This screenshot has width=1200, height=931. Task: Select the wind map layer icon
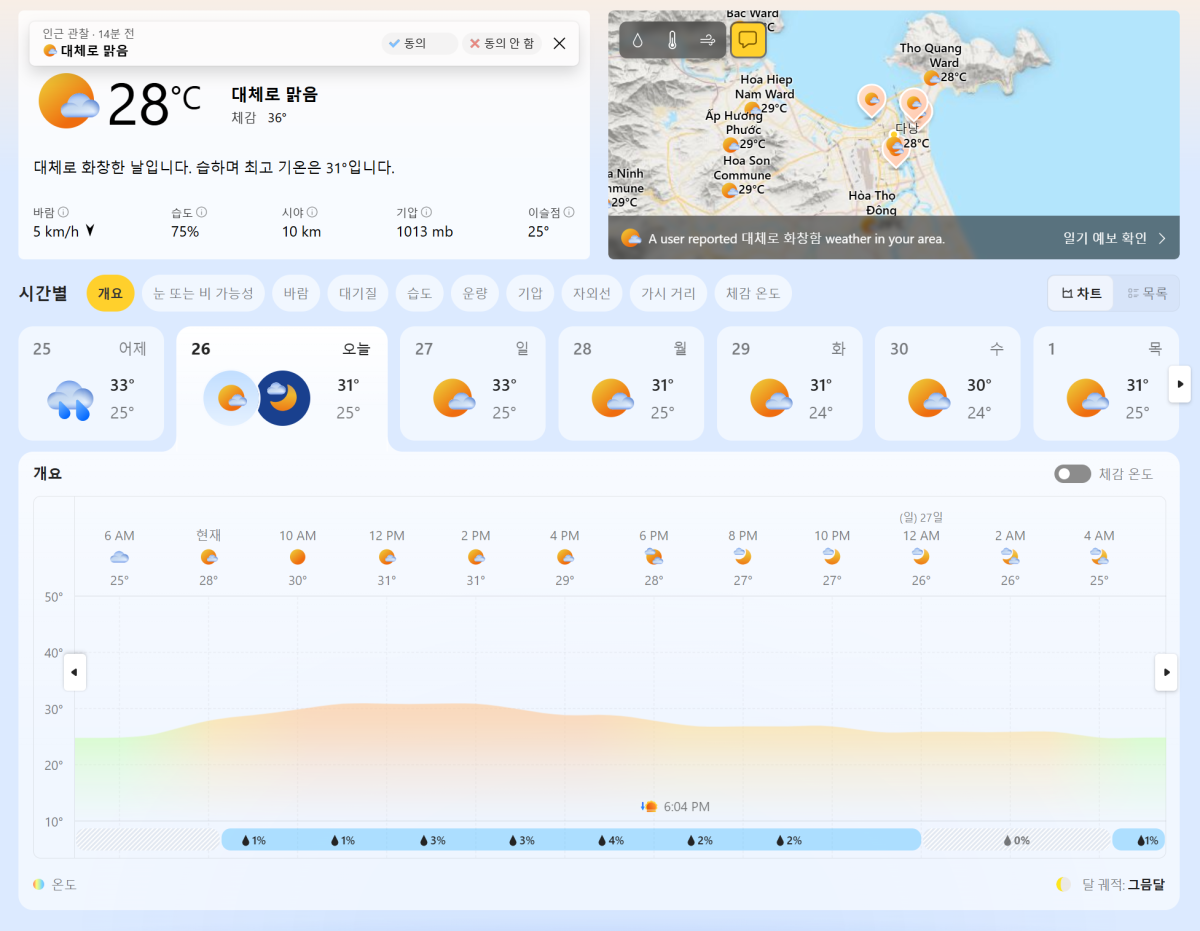click(x=707, y=41)
